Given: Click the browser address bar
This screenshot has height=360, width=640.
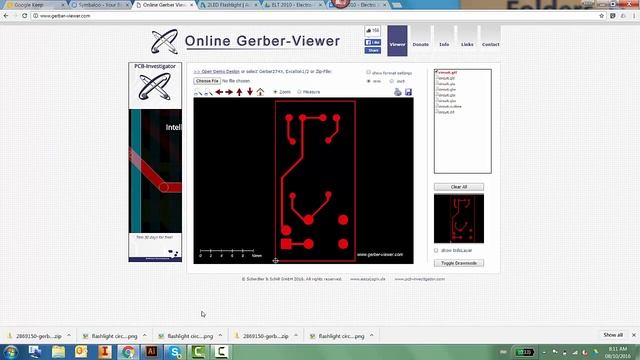Looking at the screenshot, I should pos(314,16).
